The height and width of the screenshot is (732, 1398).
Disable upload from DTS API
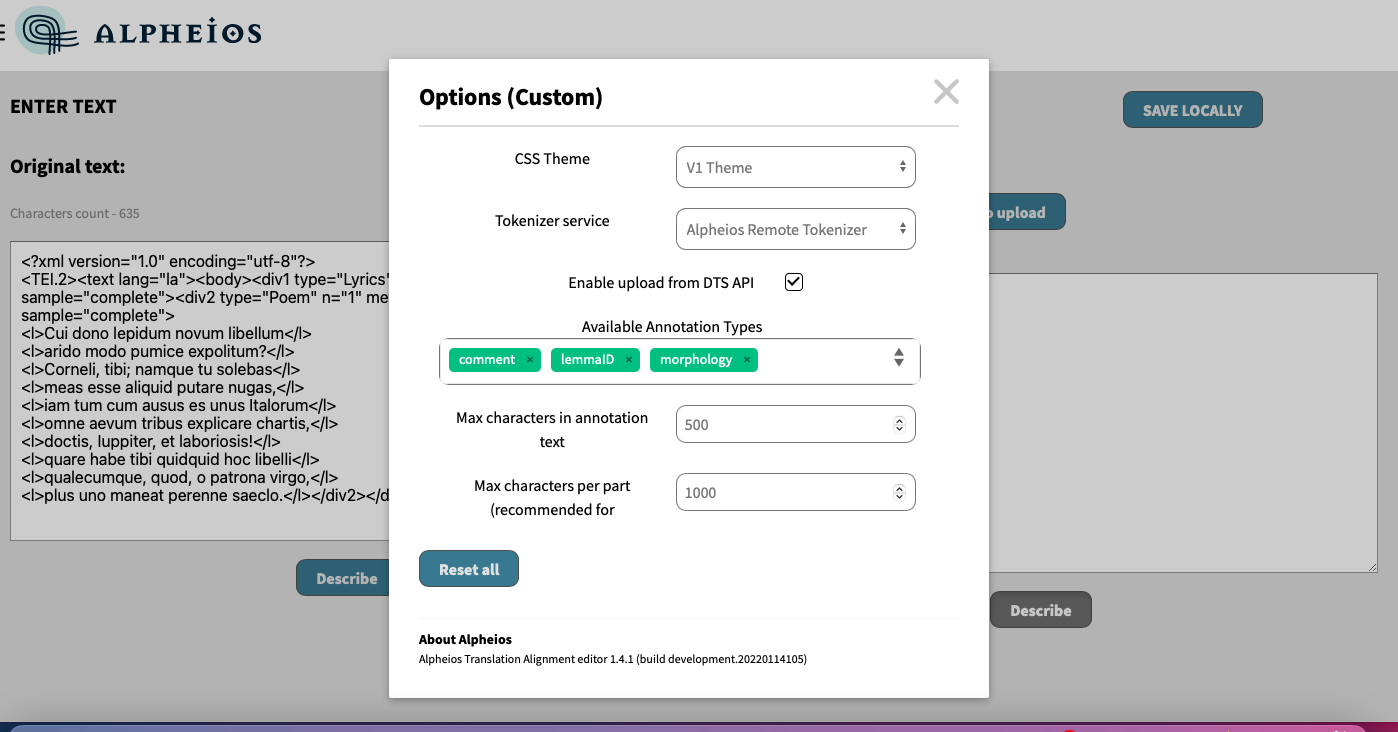click(x=793, y=282)
